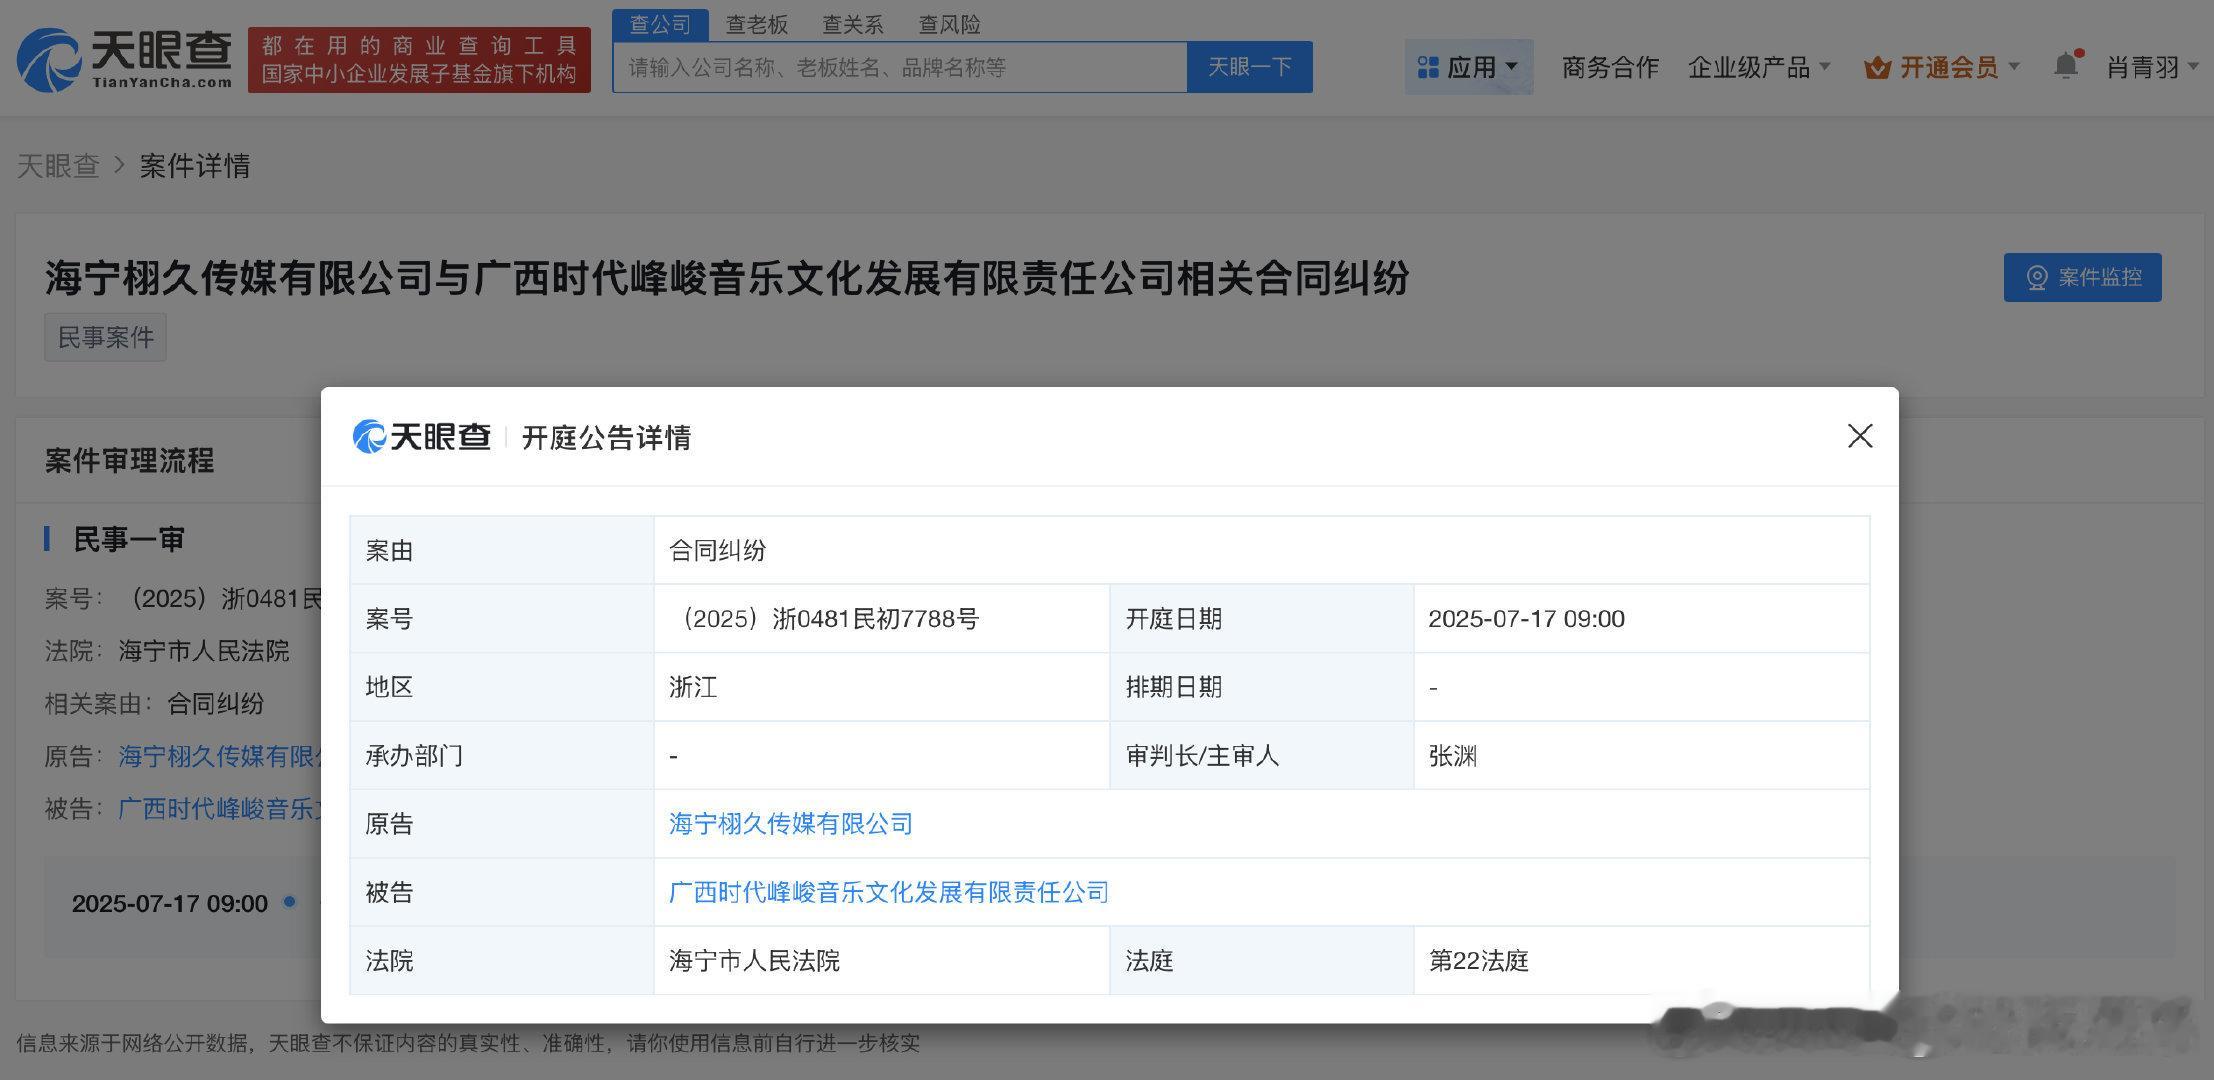Click background defendant link 广西时代峰峻音乐
This screenshot has height=1080, width=2214.
(x=219, y=808)
